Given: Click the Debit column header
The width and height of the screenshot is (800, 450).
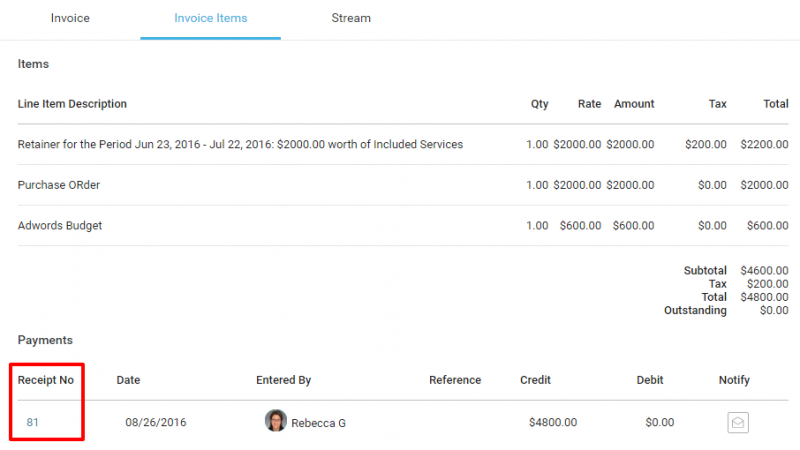Looking at the screenshot, I should (650, 380).
